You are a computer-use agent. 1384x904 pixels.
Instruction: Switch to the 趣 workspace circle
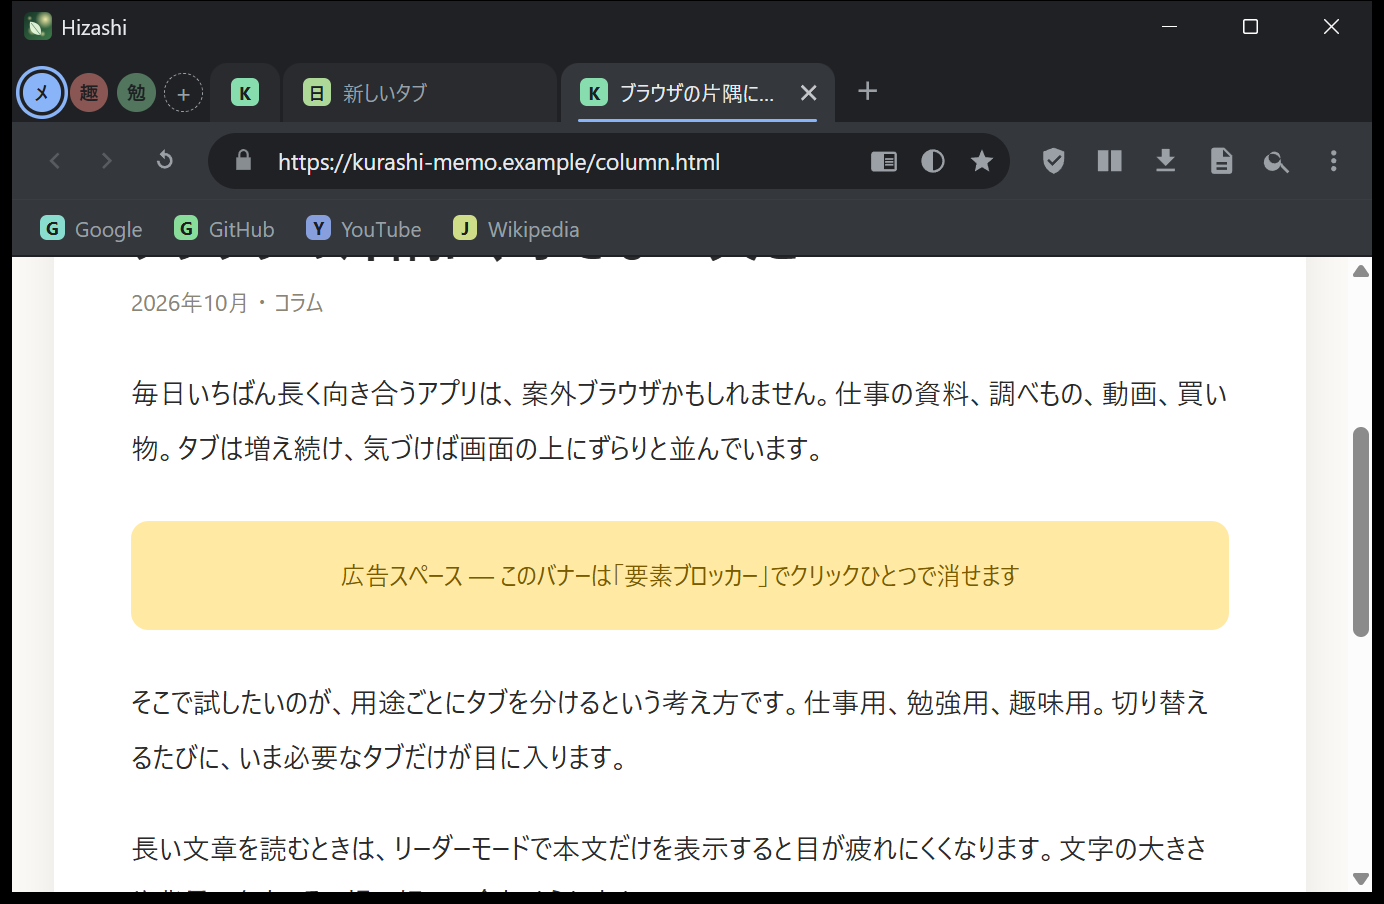89,93
